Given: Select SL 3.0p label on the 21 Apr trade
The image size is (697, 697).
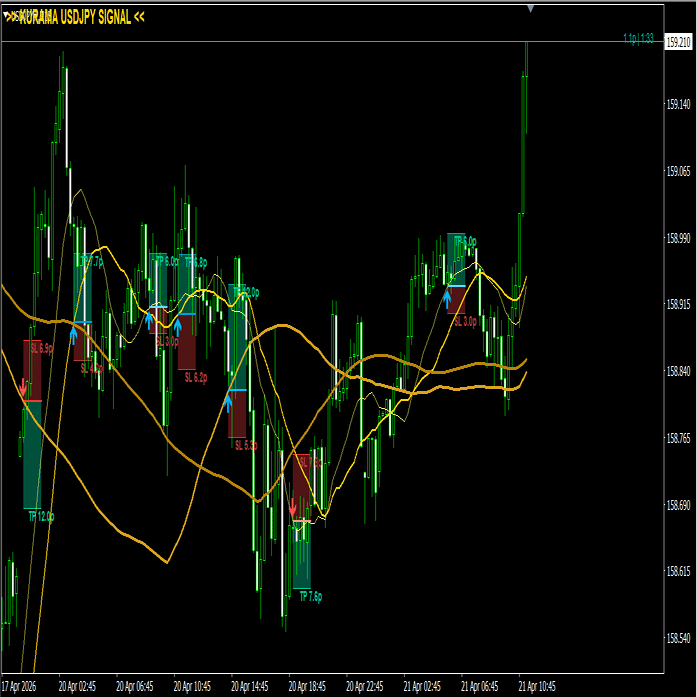Looking at the screenshot, I should point(465,321).
